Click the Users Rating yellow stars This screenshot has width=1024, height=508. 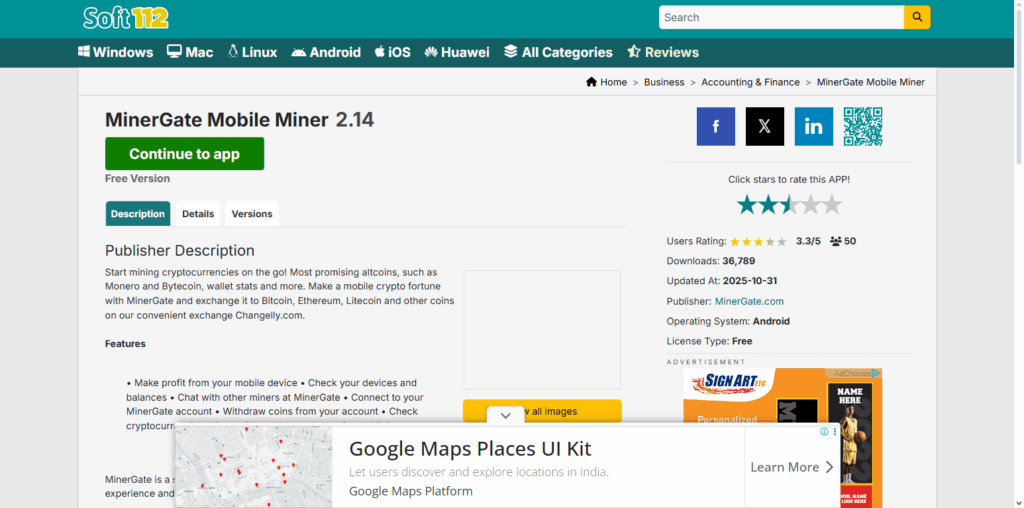[x=758, y=242]
